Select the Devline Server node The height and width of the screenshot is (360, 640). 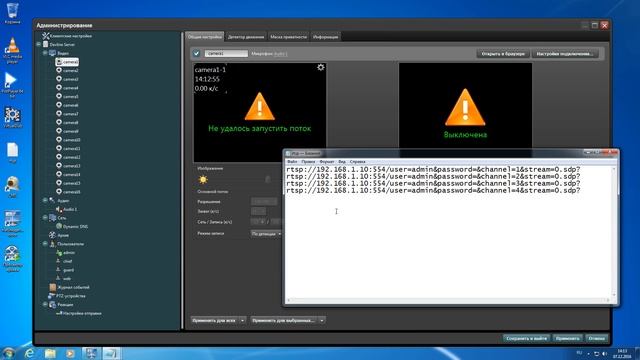(x=62, y=44)
